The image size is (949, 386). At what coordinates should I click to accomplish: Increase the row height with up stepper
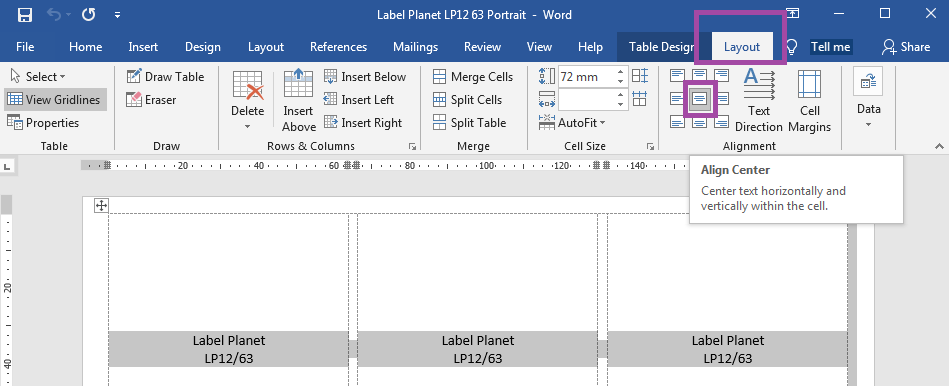[x=620, y=72]
